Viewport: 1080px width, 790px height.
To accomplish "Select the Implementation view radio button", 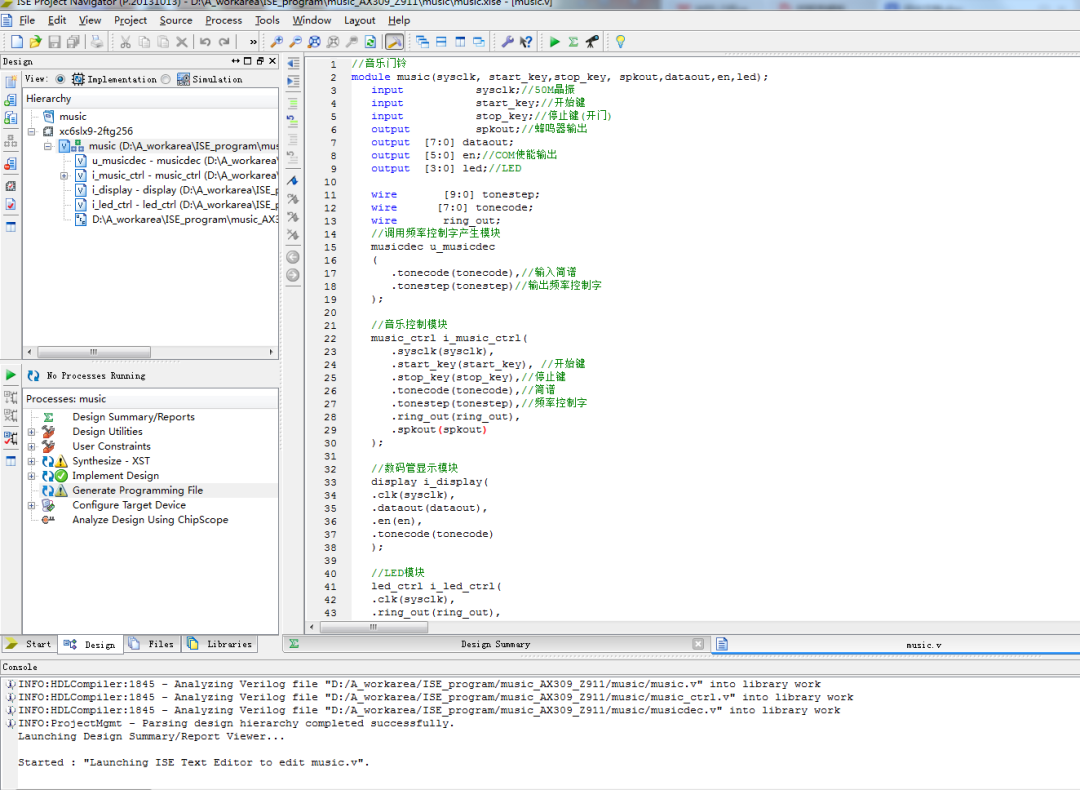I will coord(60,79).
